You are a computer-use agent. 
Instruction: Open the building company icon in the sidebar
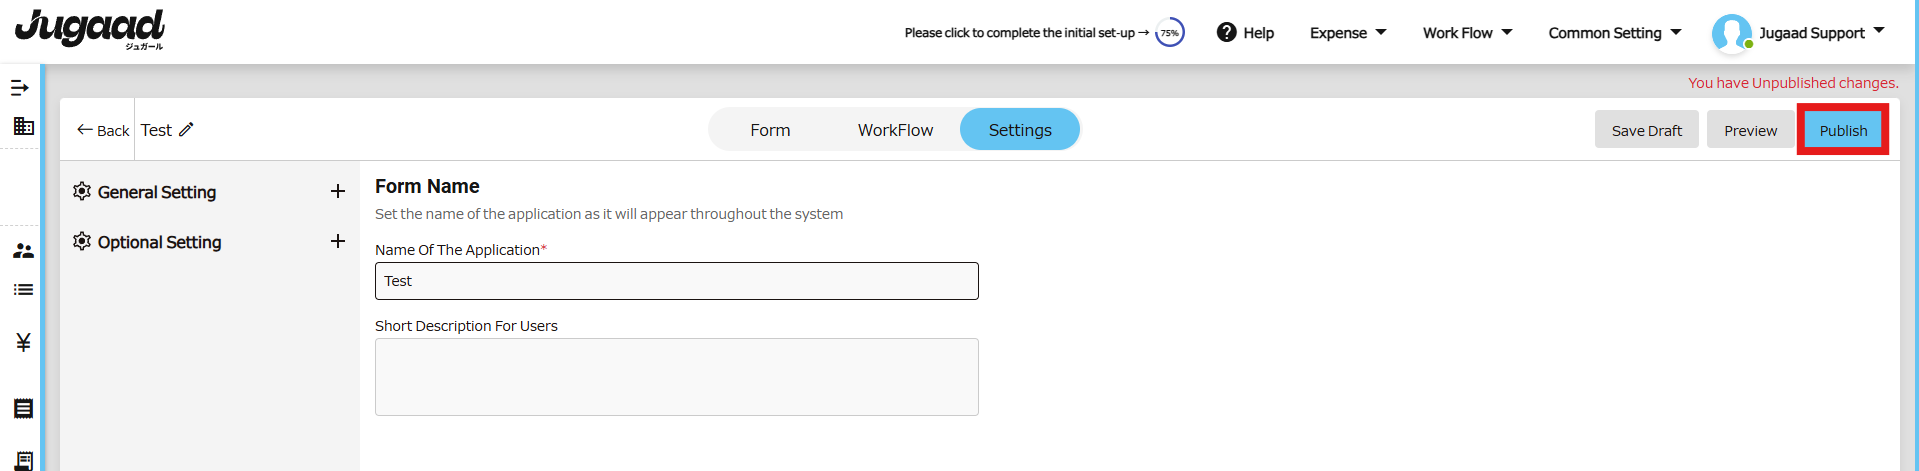pyautogui.click(x=23, y=126)
